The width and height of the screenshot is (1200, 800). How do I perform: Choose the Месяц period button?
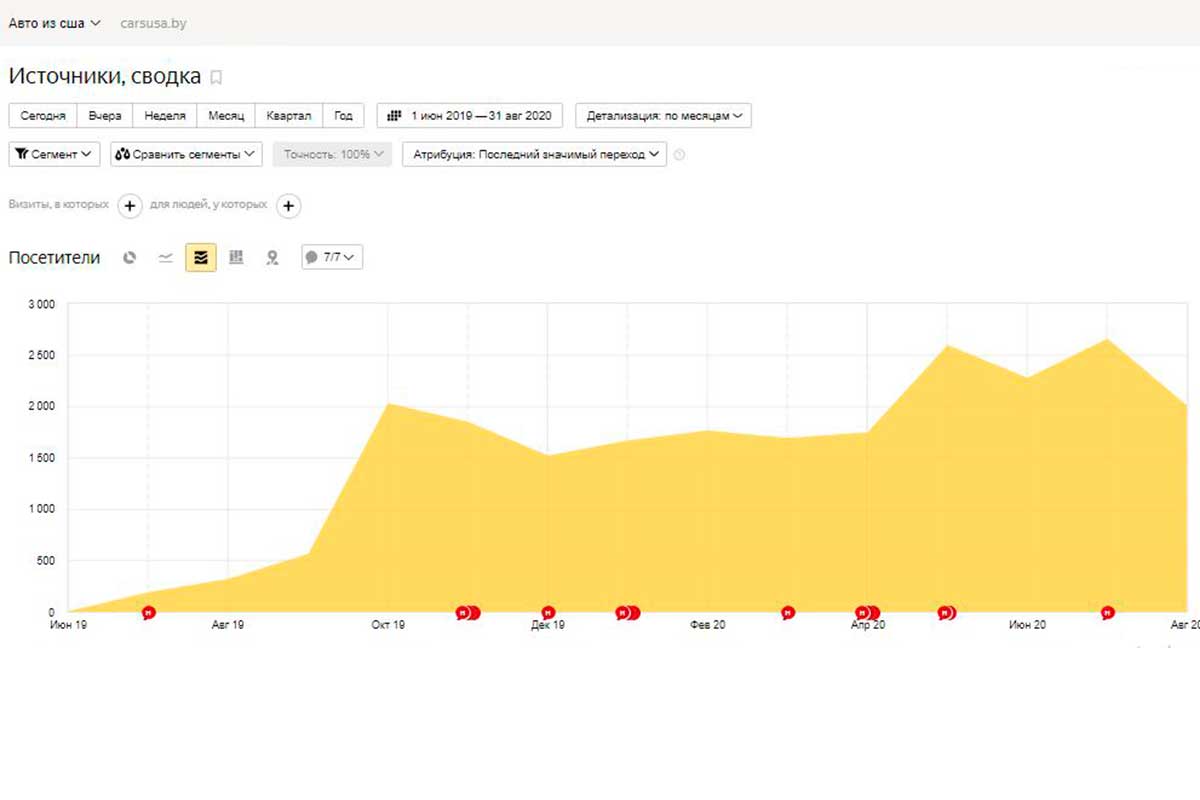click(x=226, y=116)
